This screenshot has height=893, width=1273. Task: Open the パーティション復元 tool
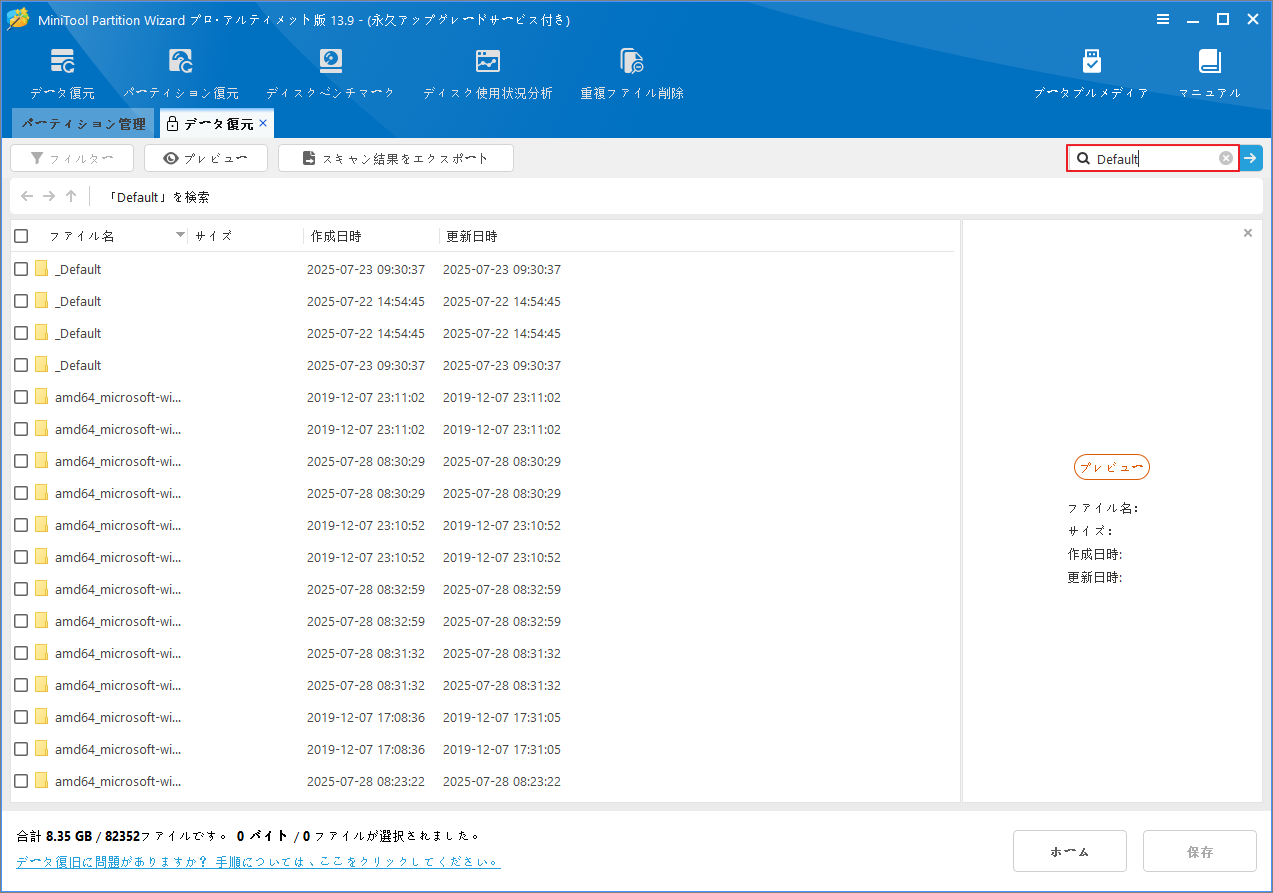181,73
